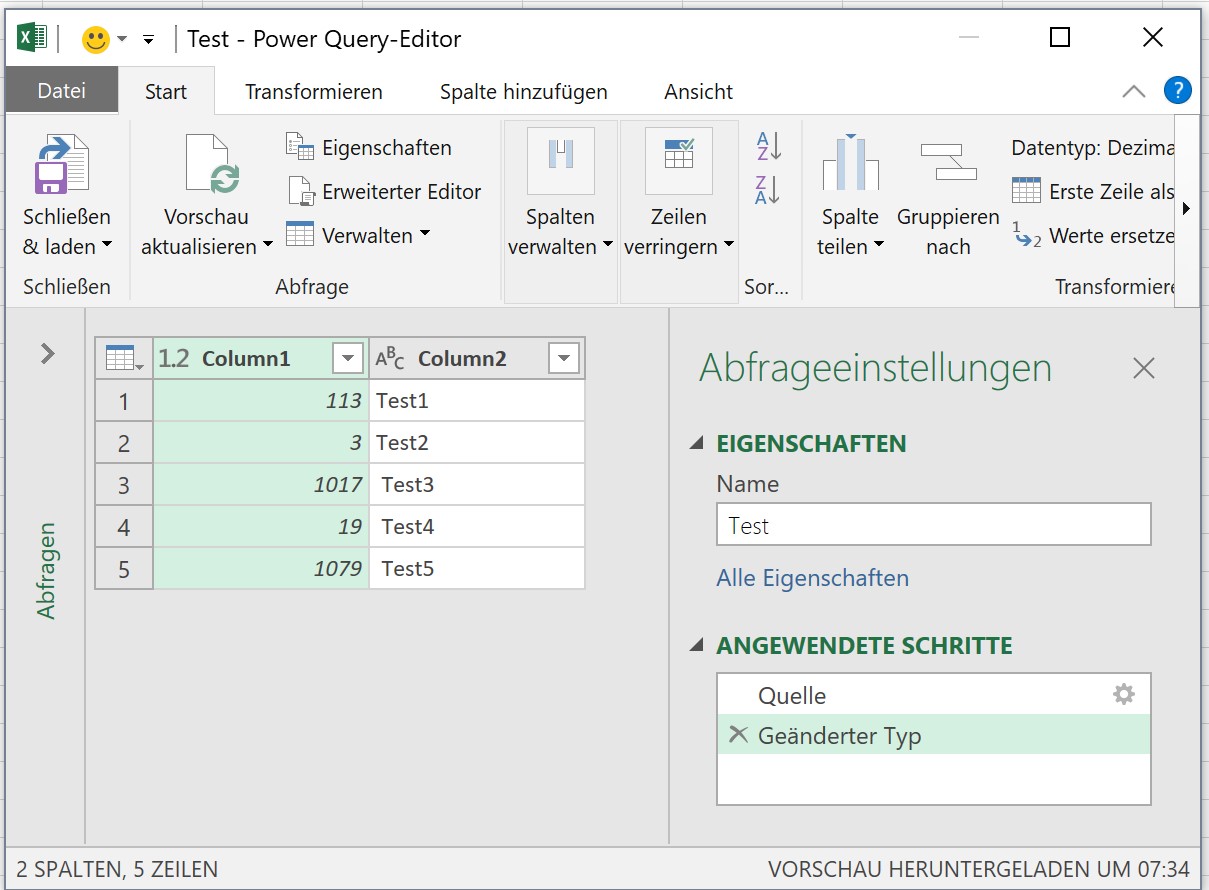Open Column1 filter dropdown
1209x890 pixels.
point(348,359)
